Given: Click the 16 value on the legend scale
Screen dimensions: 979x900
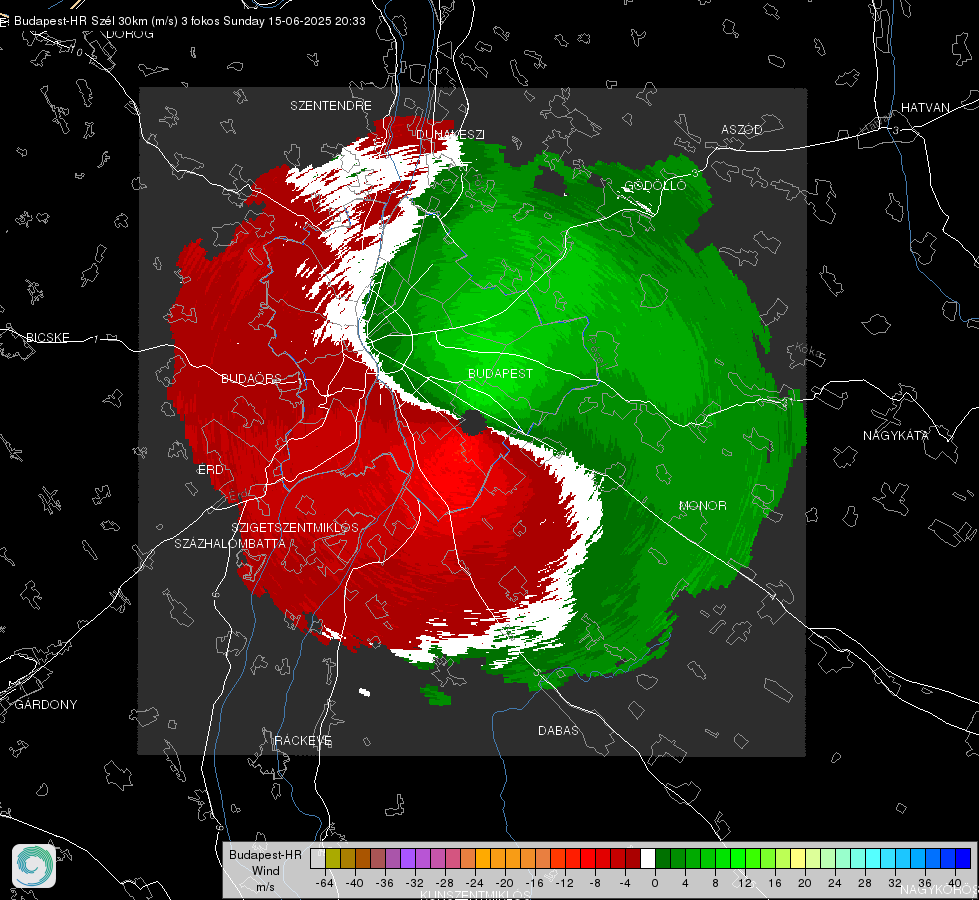Looking at the screenshot, I should (x=775, y=883).
